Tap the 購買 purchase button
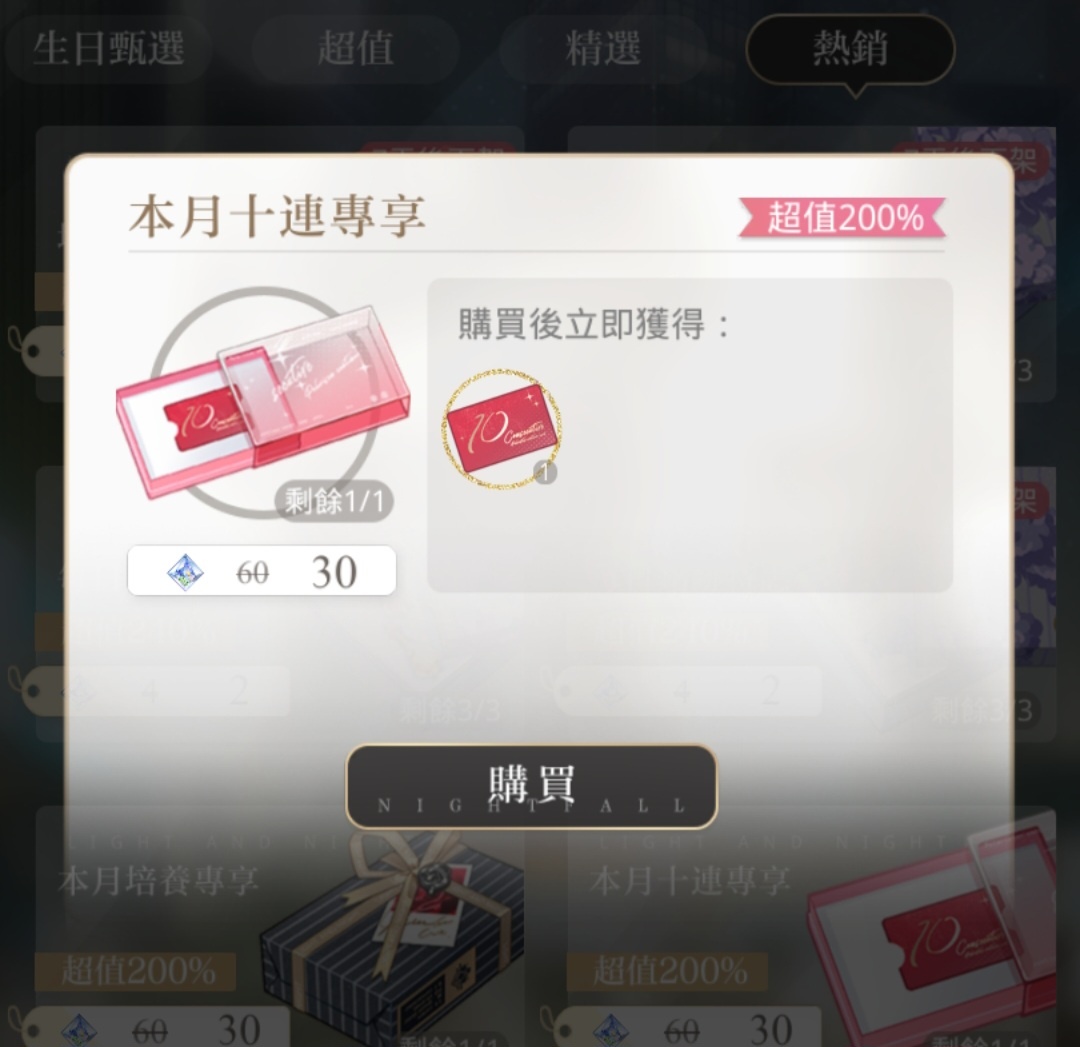1080x1047 pixels. click(531, 786)
